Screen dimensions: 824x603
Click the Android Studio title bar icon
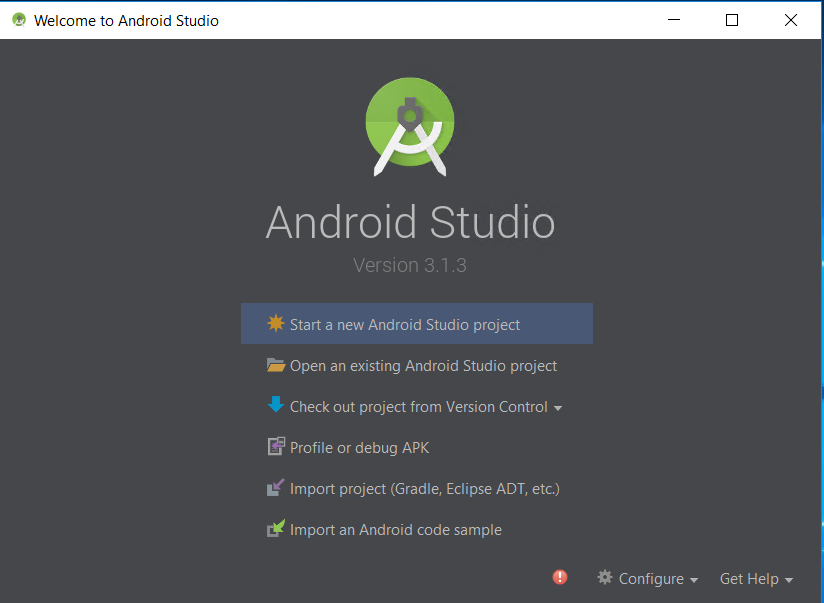tap(19, 20)
